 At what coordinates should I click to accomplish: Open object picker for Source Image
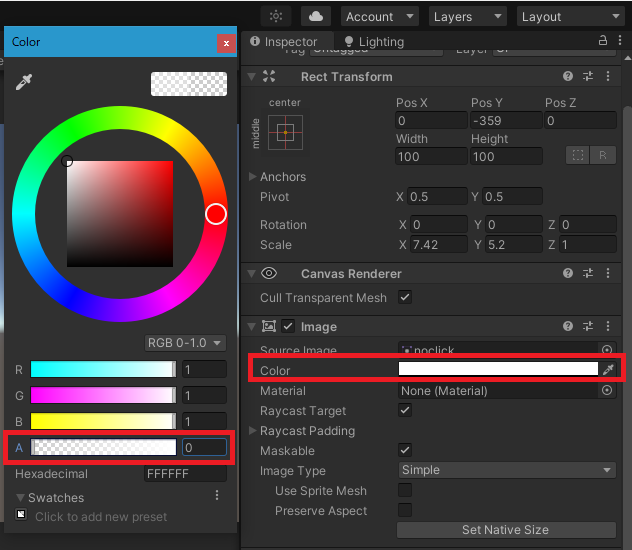(607, 350)
